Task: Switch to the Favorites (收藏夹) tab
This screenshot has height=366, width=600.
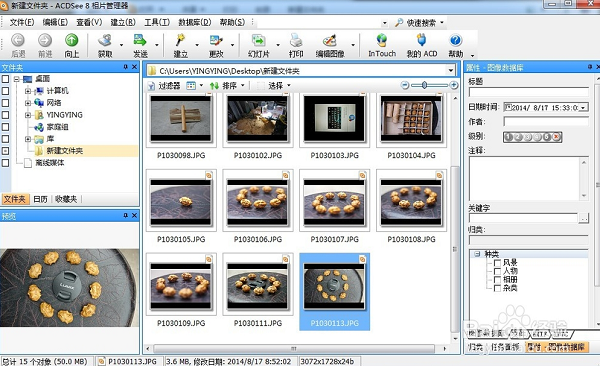Action: (66, 199)
